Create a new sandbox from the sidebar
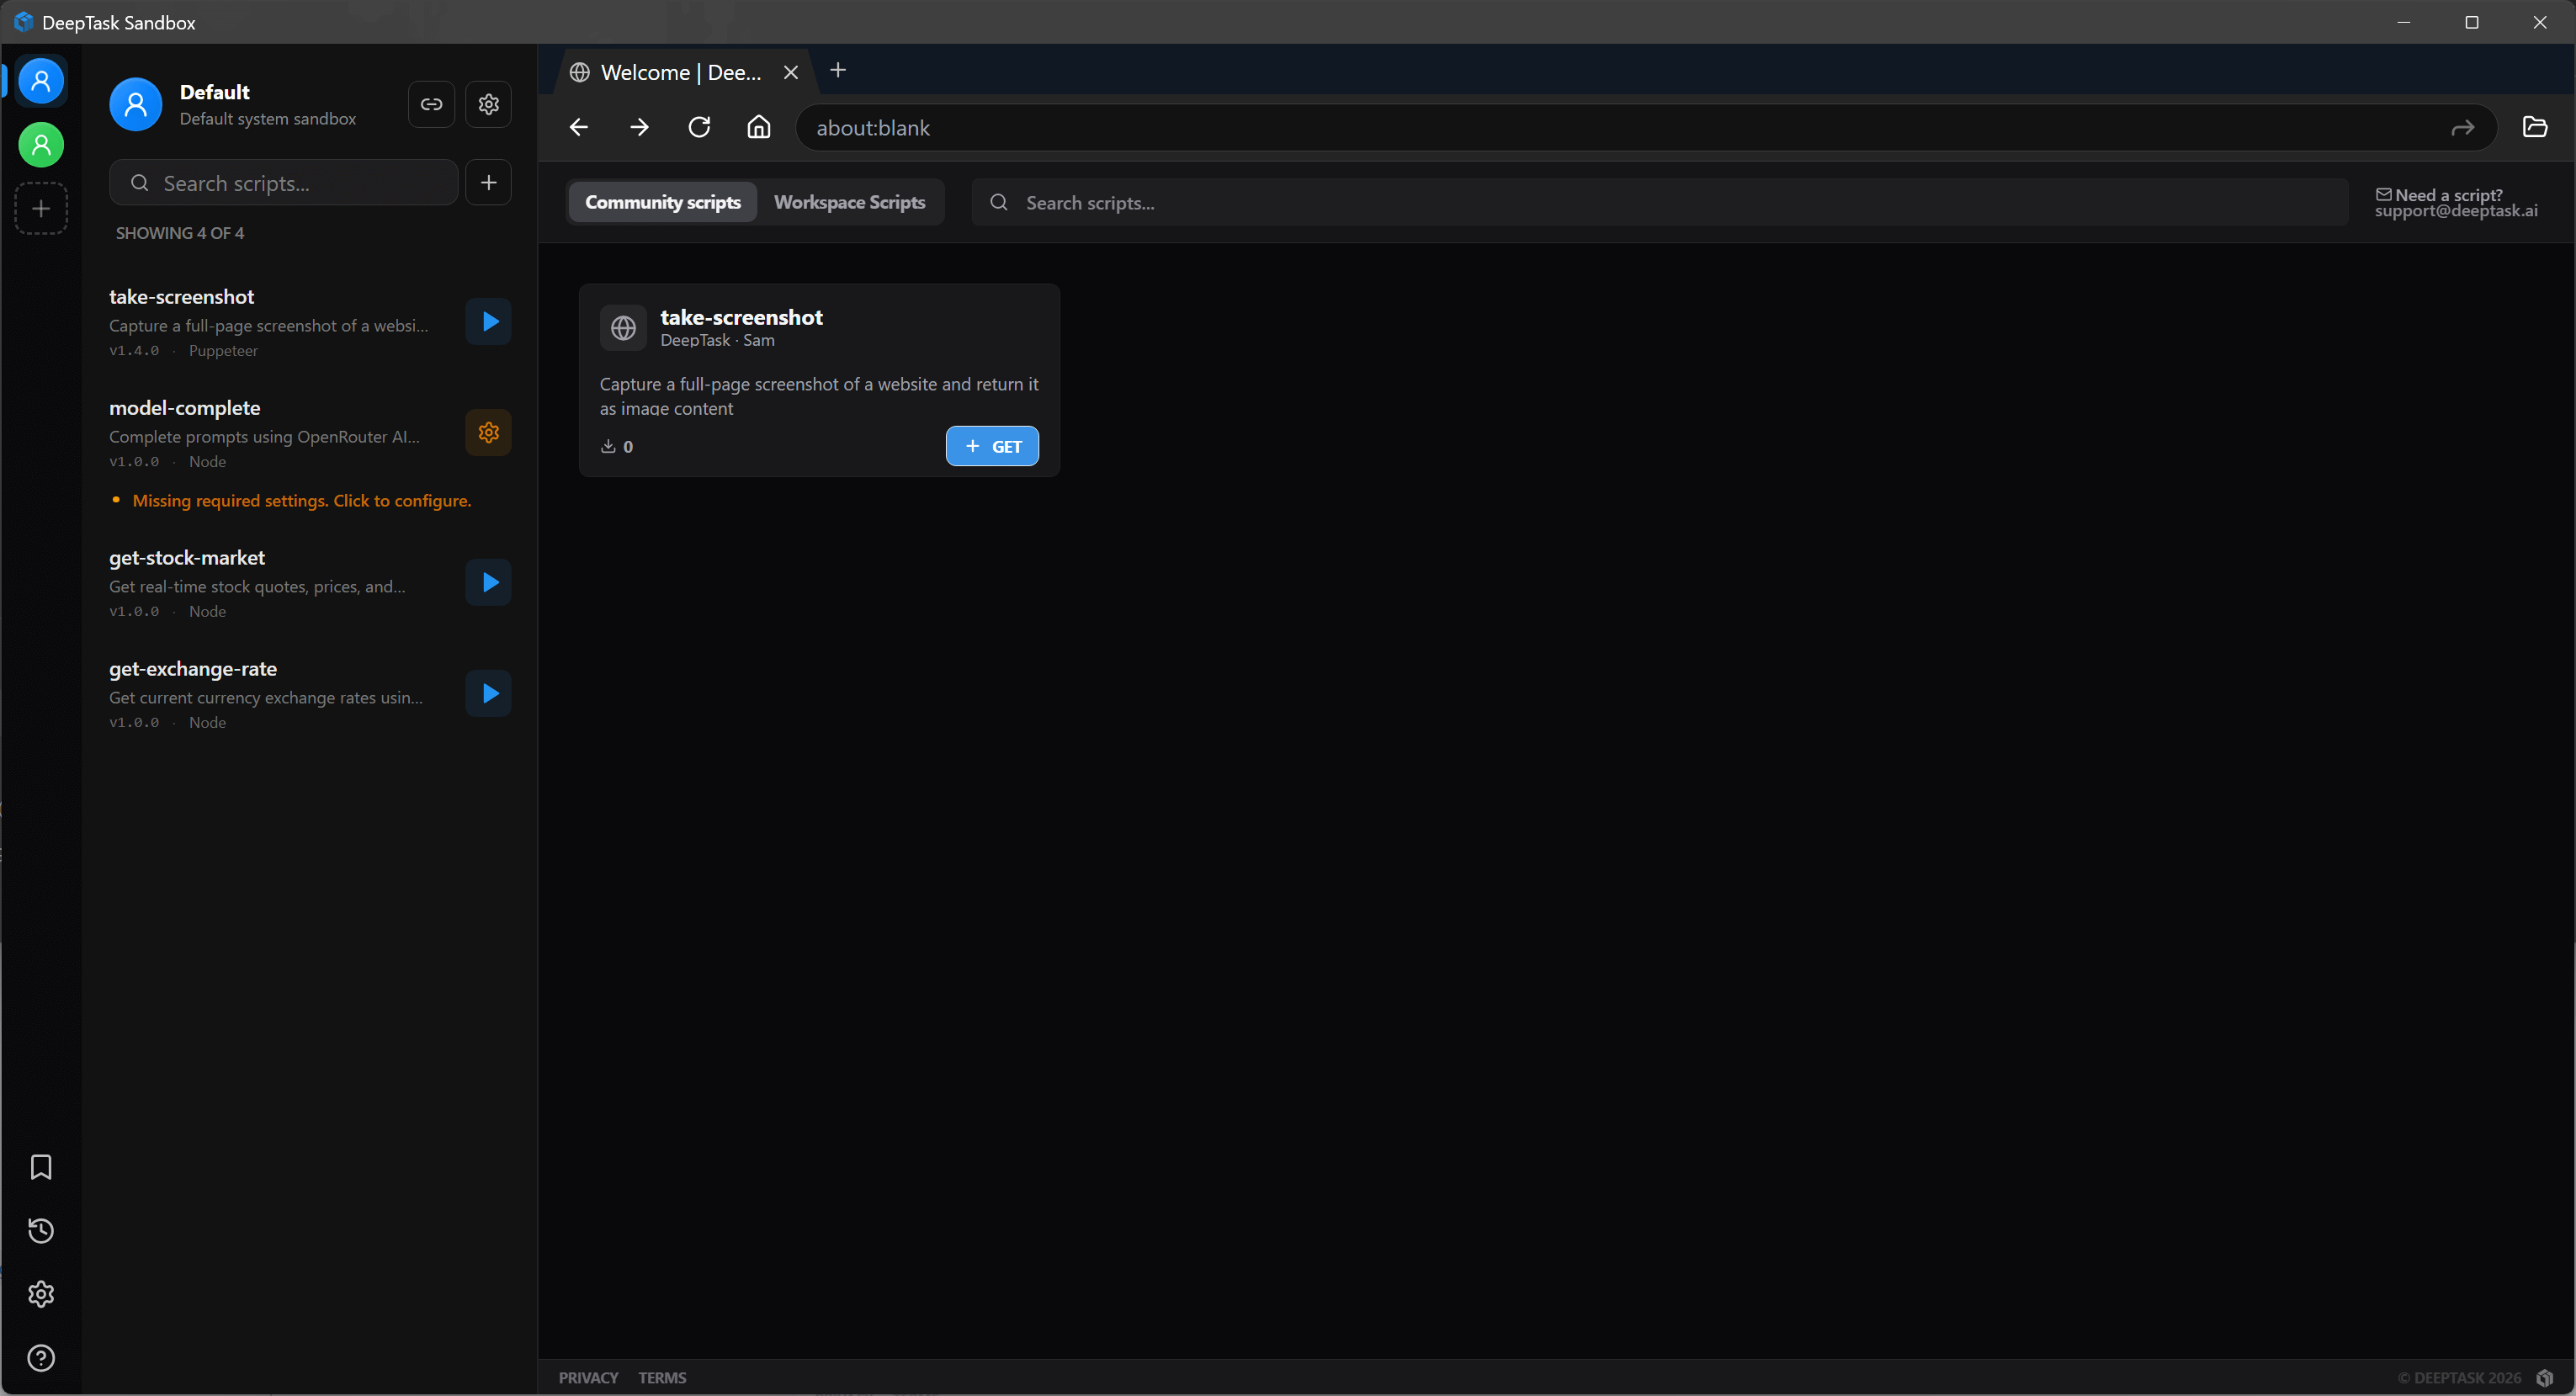This screenshot has height=1396, width=2576. pyautogui.click(x=40, y=208)
